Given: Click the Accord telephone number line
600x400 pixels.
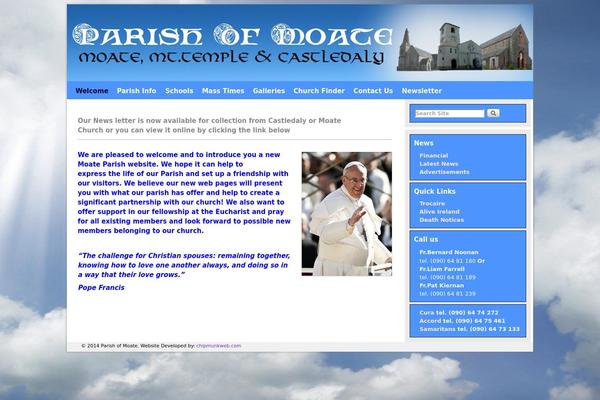Looking at the screenshot, I should tap(462, 321).
